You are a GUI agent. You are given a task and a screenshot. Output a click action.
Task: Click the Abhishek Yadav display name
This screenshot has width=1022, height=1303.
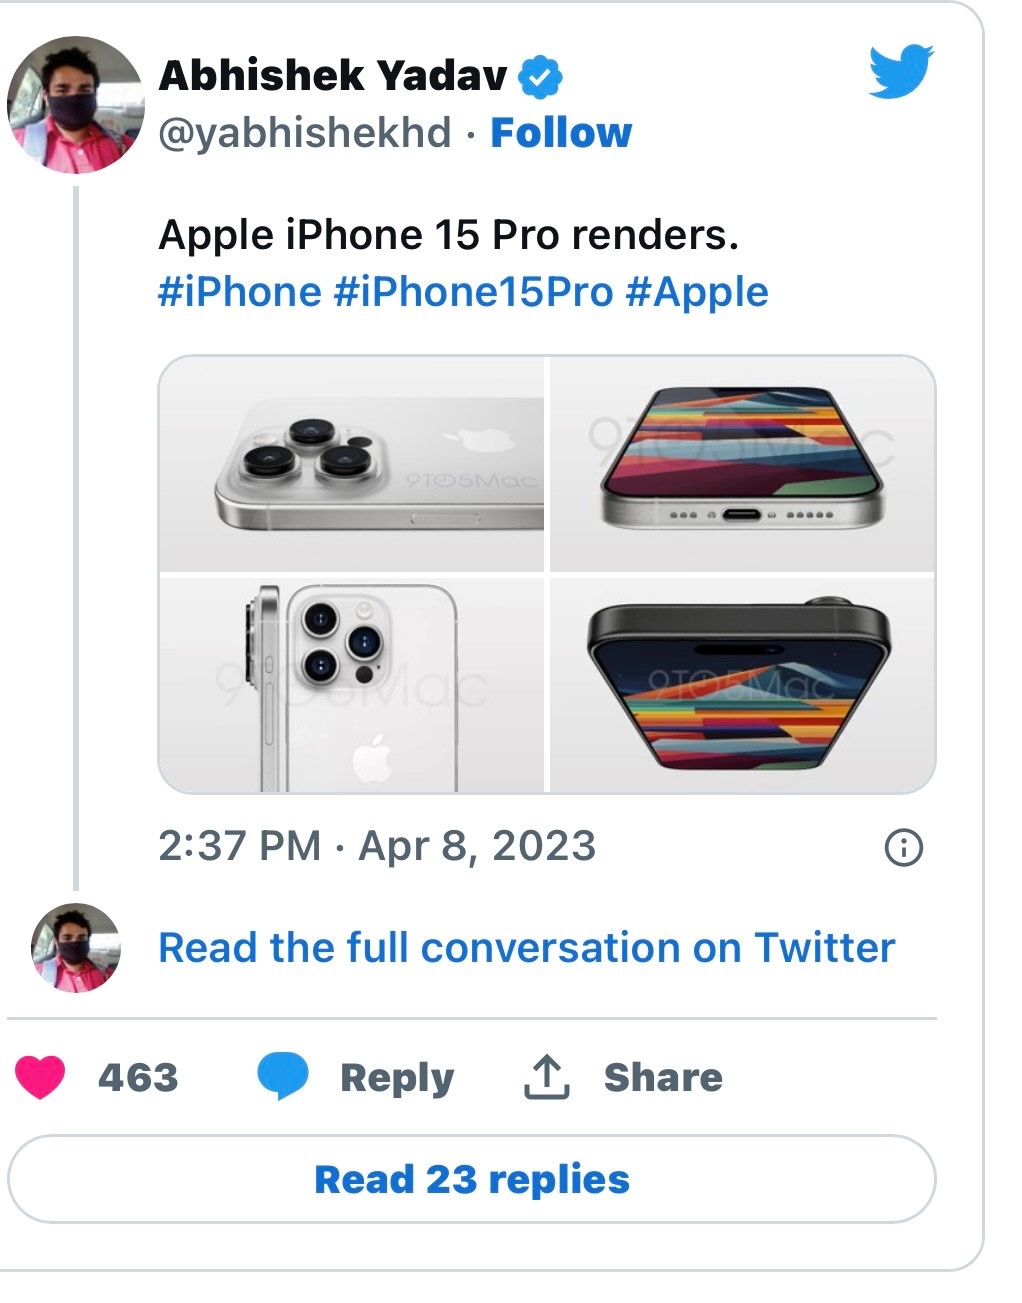coord(333,76)
